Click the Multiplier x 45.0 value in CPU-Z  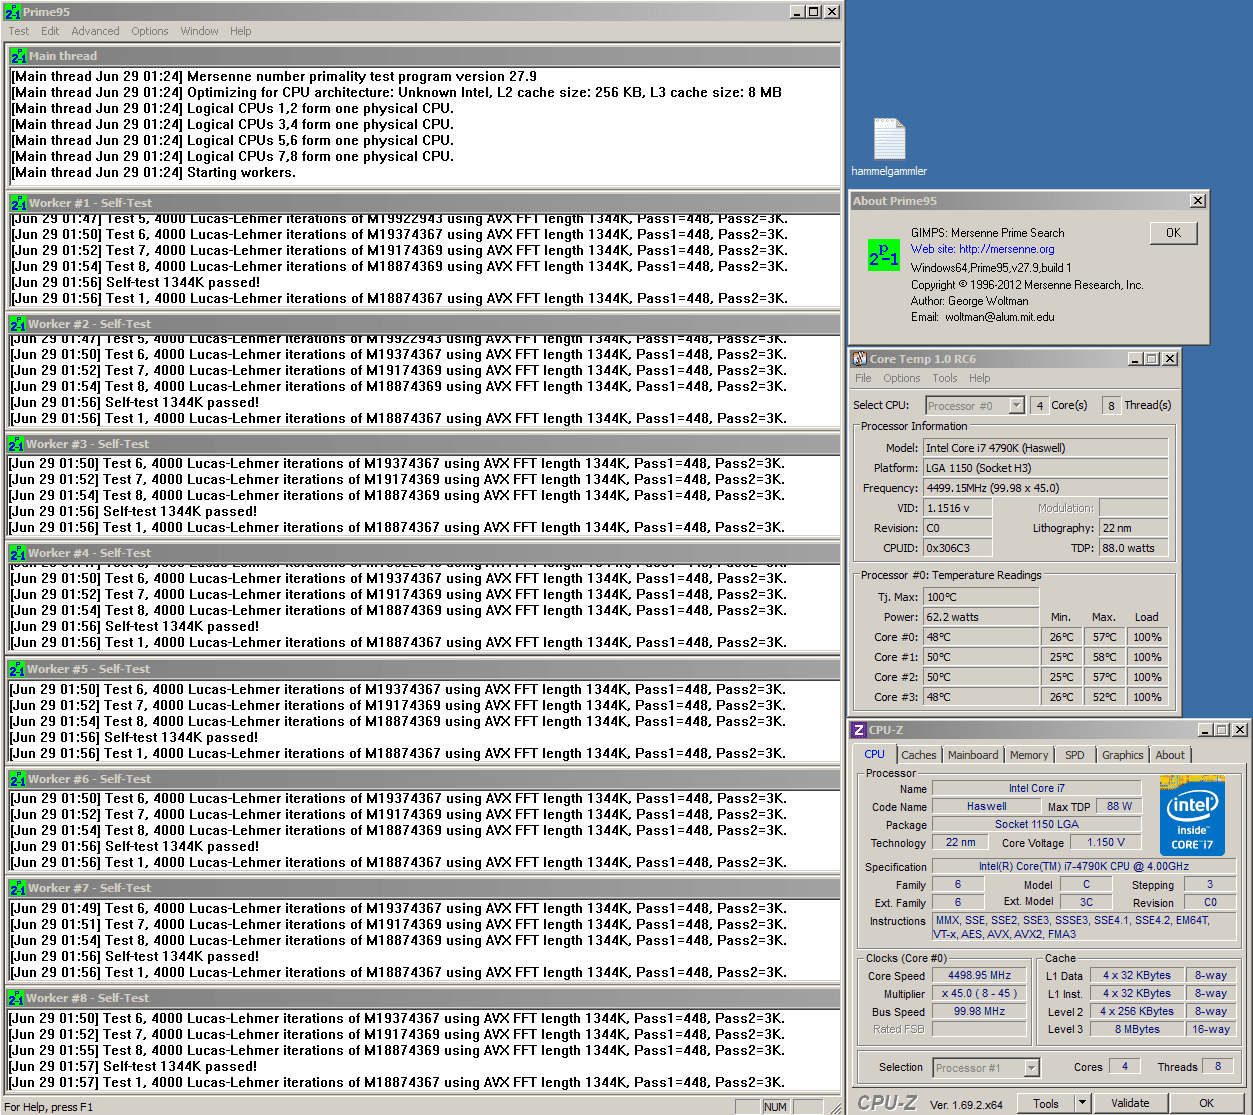980,994
